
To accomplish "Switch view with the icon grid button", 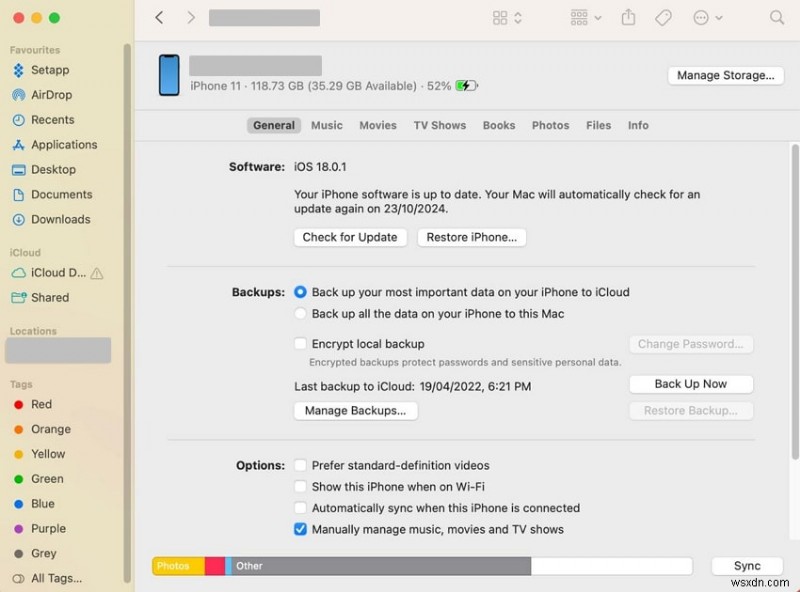I will (x=507, y=18).
